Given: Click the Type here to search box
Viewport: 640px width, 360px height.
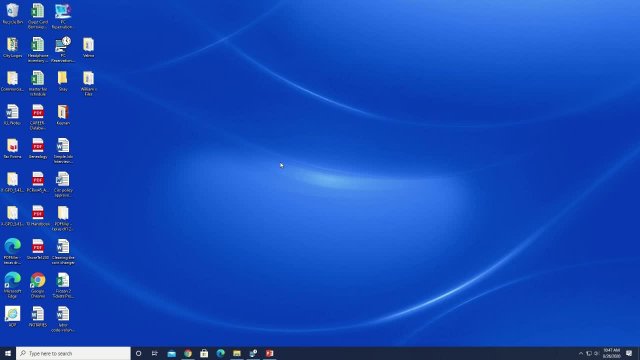Looking at the screenshot, I should 73,353.
